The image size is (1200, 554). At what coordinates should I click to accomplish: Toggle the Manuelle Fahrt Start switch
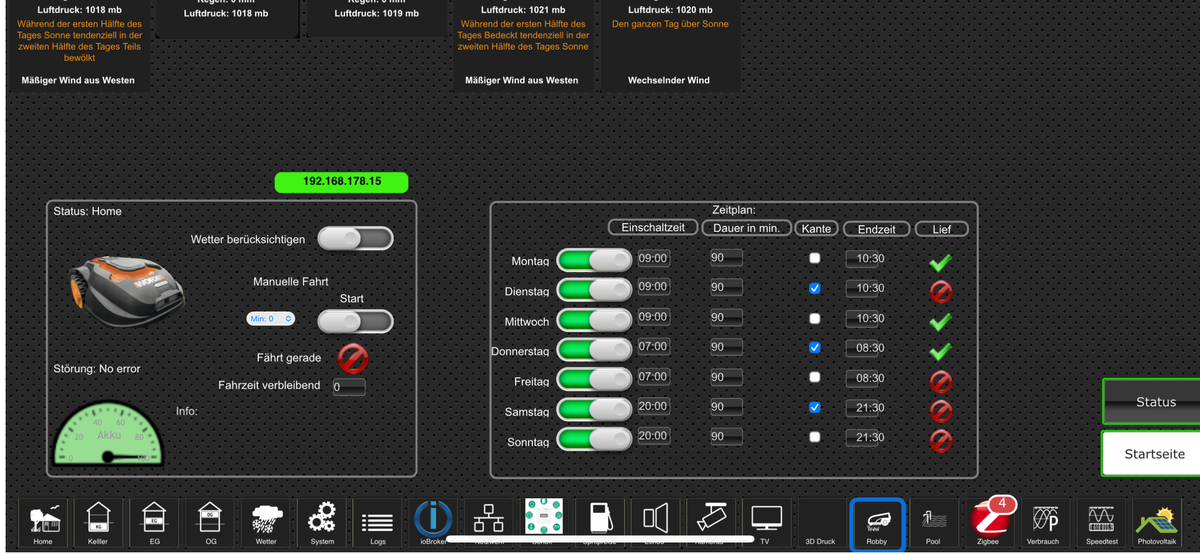pyautogui.click(x=355, y=321)
